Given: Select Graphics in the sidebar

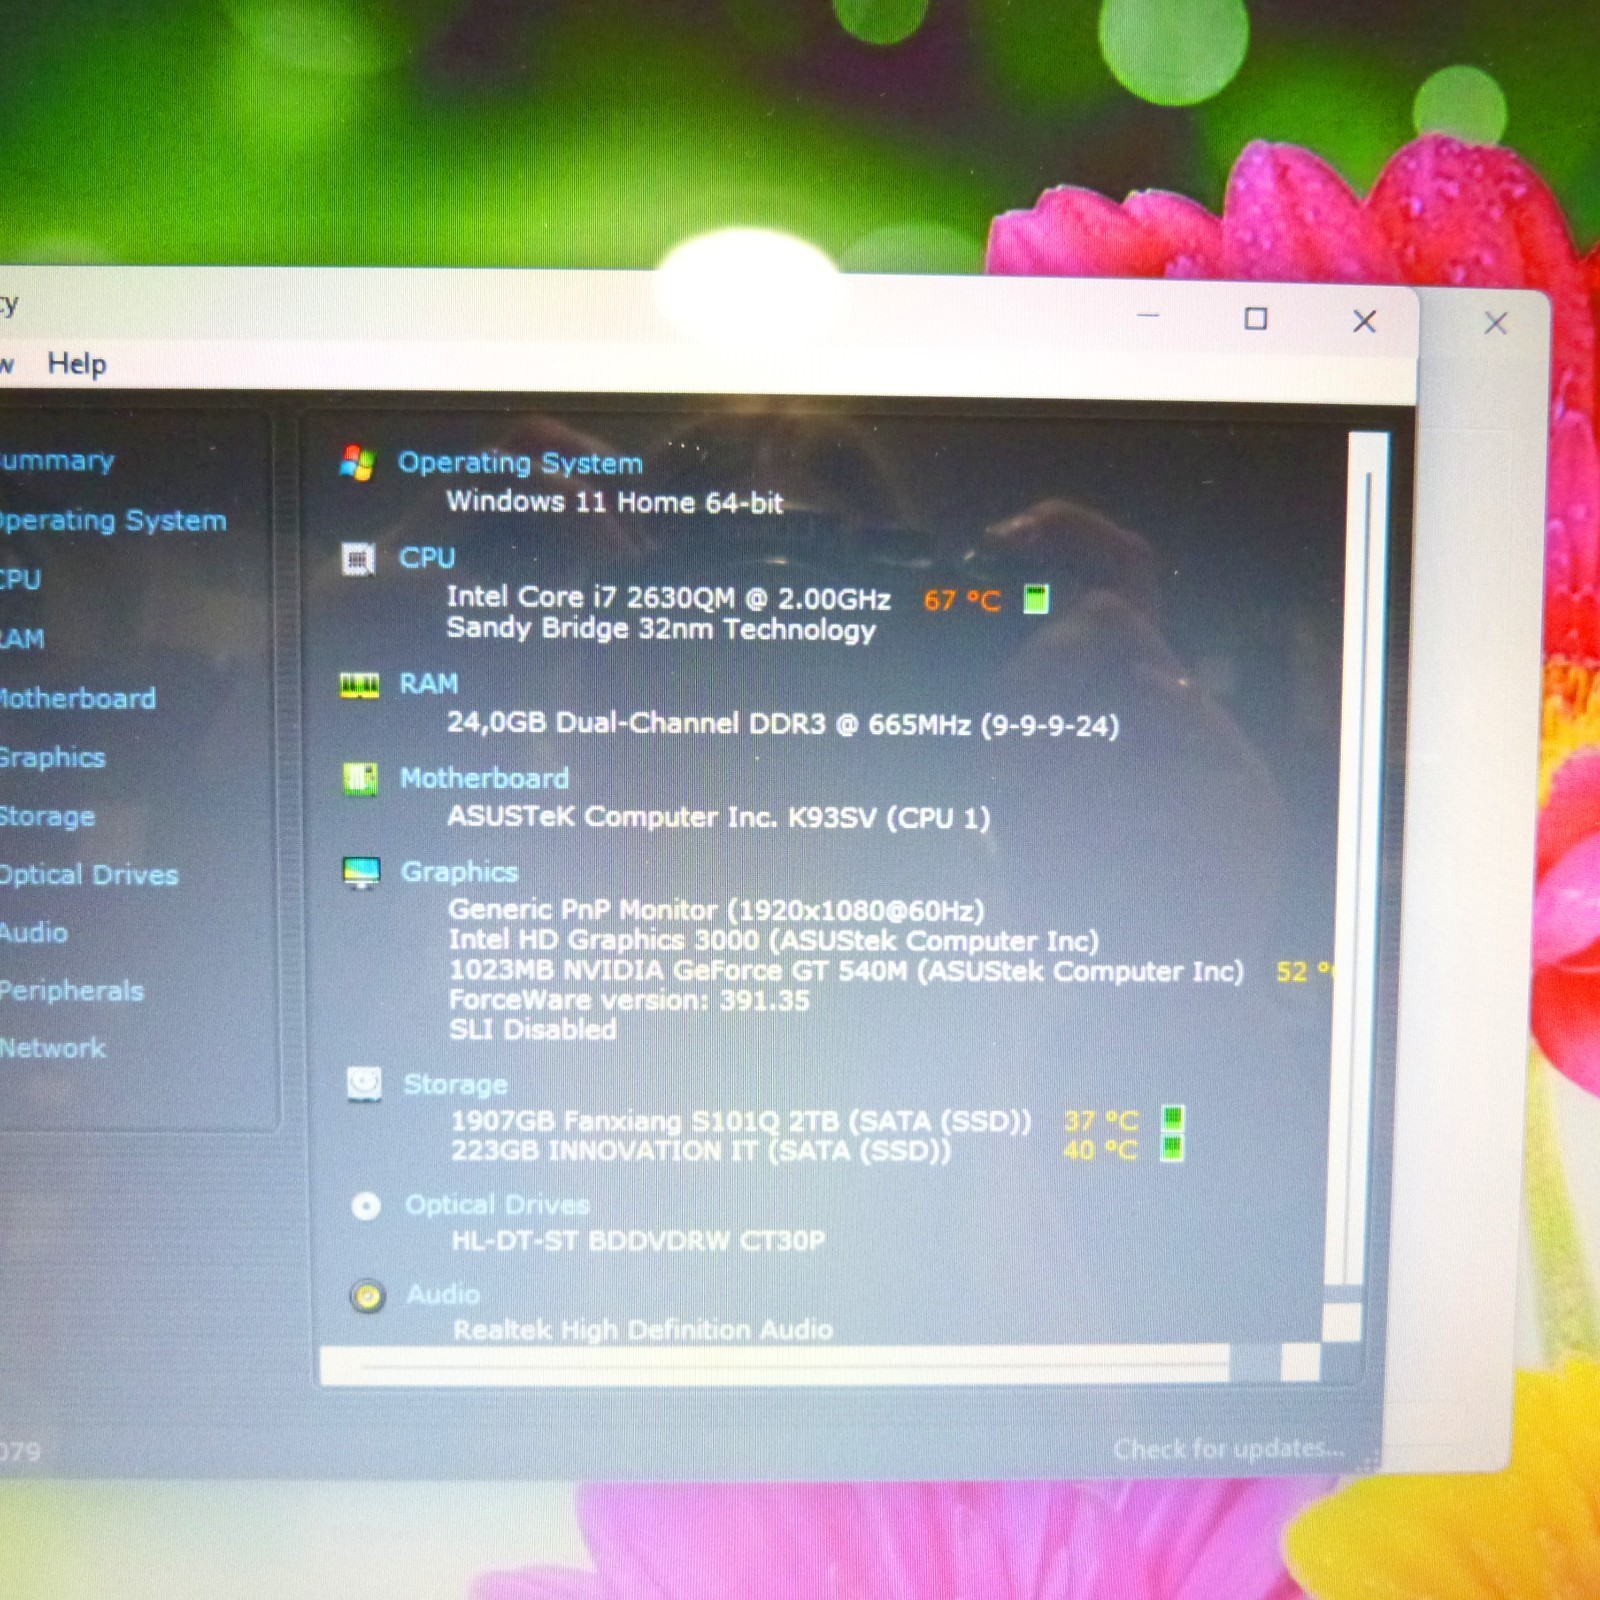Looking at the screenshot, I should click(52, 757).
